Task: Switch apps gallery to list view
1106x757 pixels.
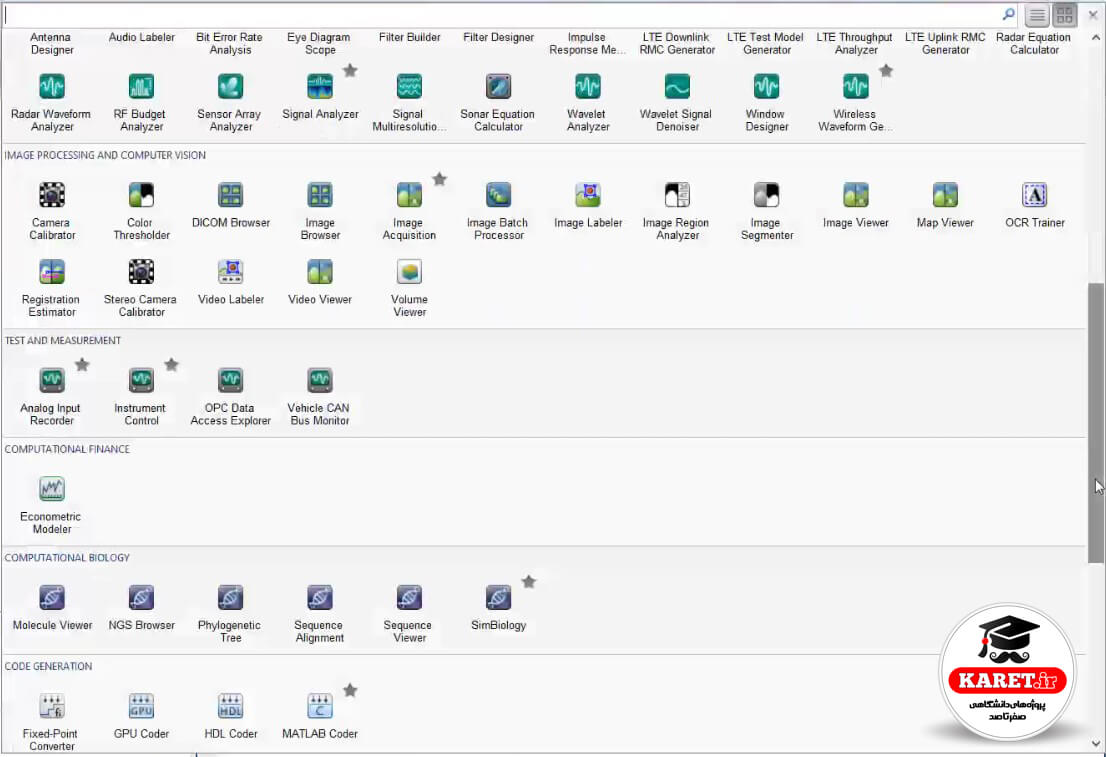Action: point(1037,15)
